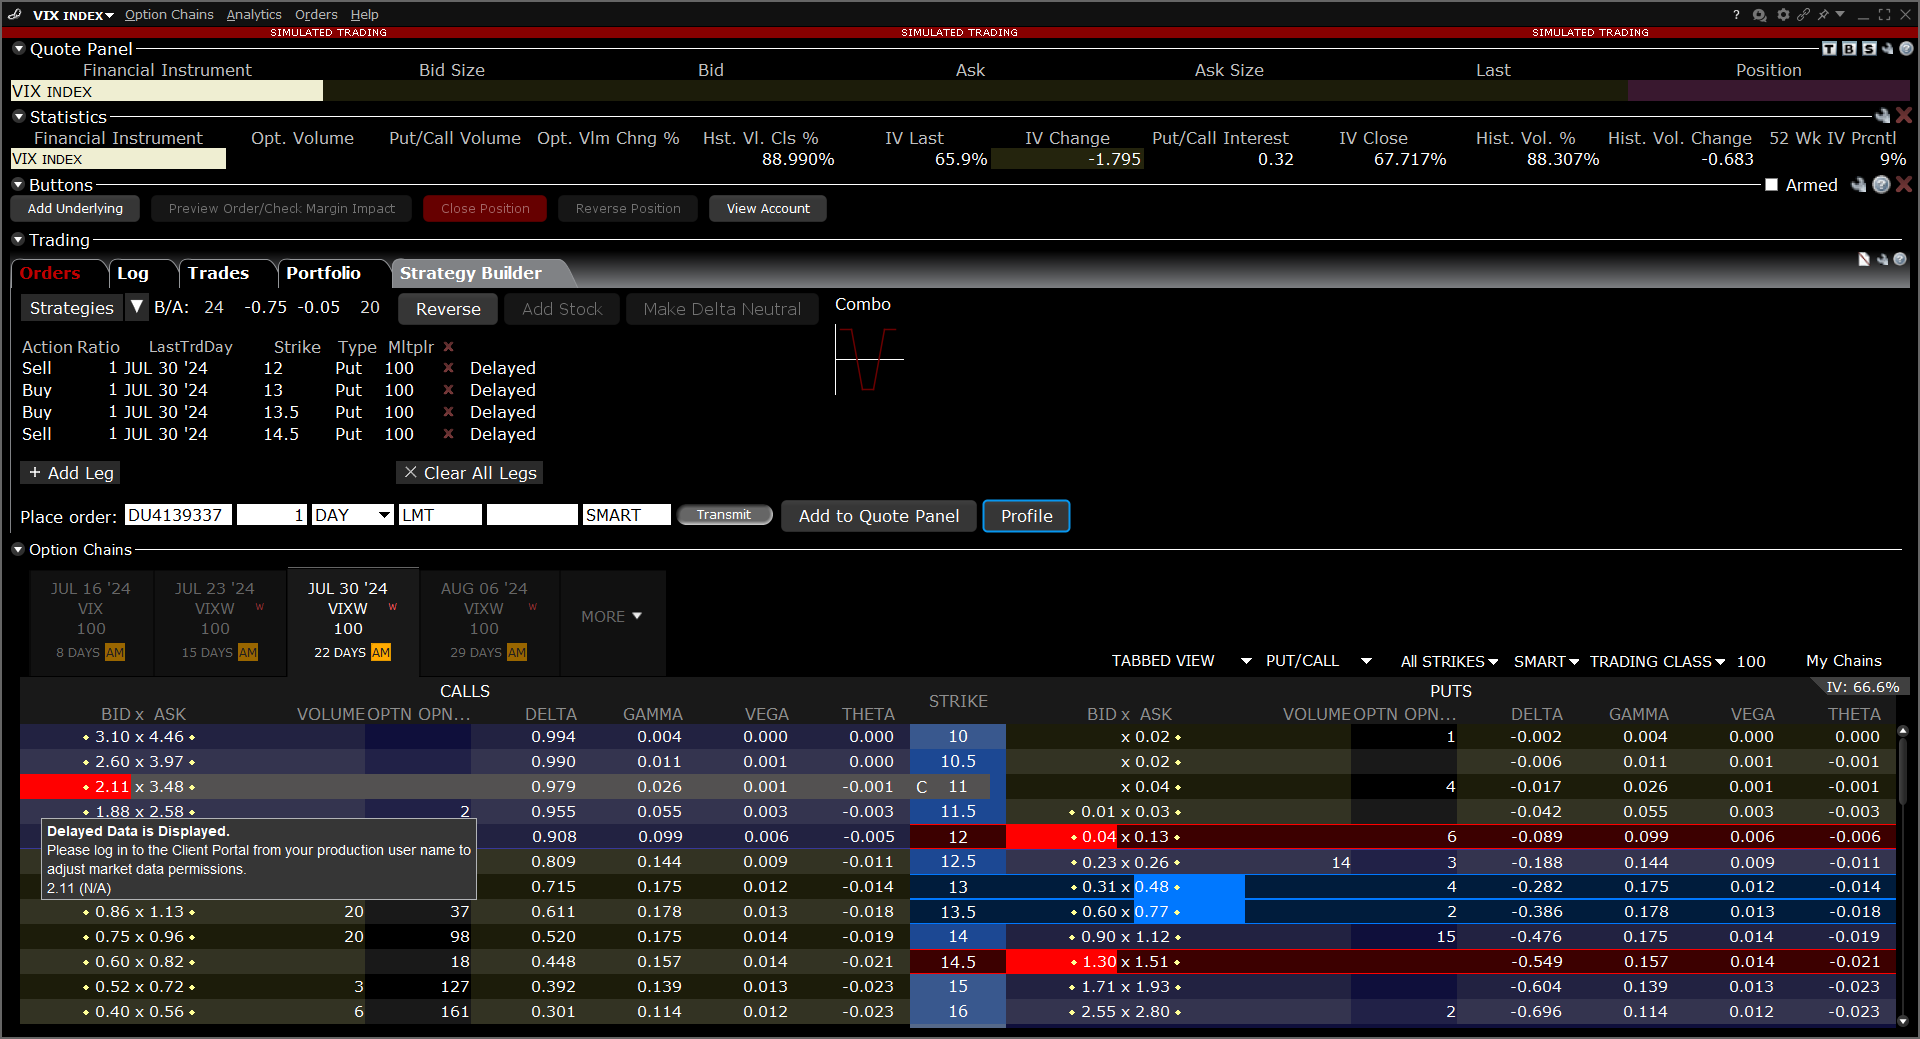1920x1039 pixels.
Task: Open the Analytics menu
Action: [254, 15]
